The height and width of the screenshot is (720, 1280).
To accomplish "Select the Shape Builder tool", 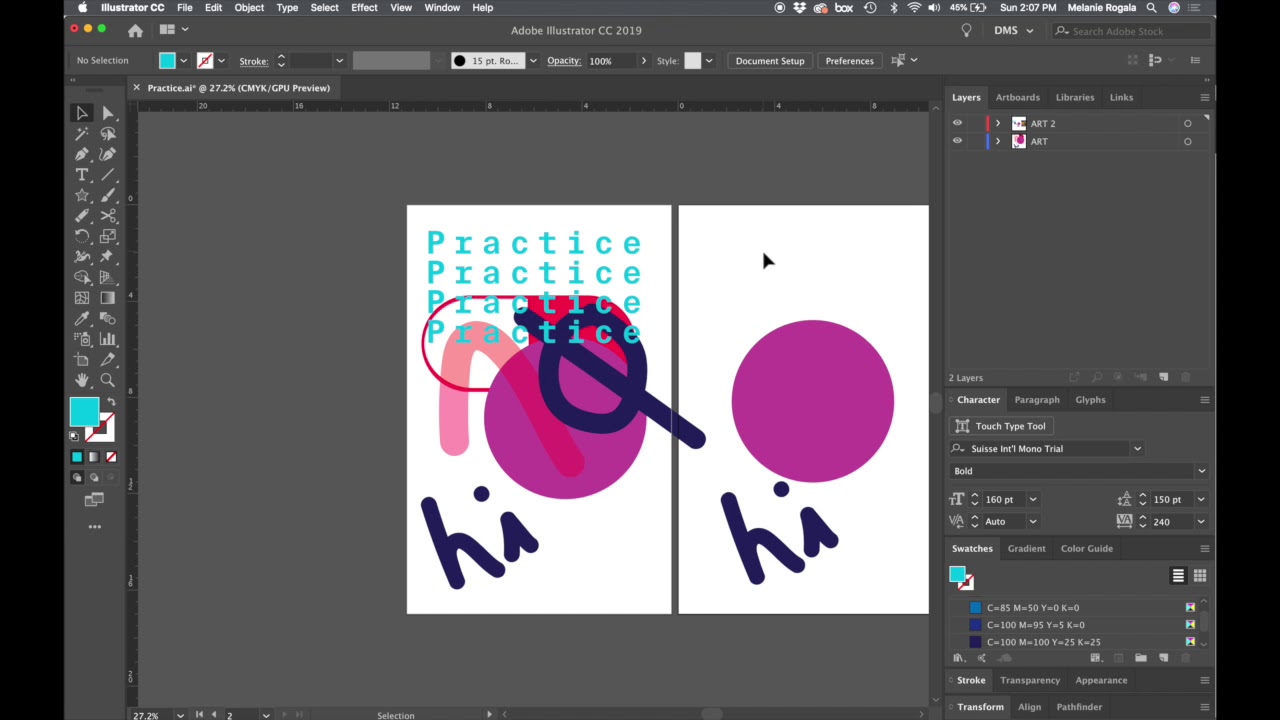I will click(x=82, y=277).
